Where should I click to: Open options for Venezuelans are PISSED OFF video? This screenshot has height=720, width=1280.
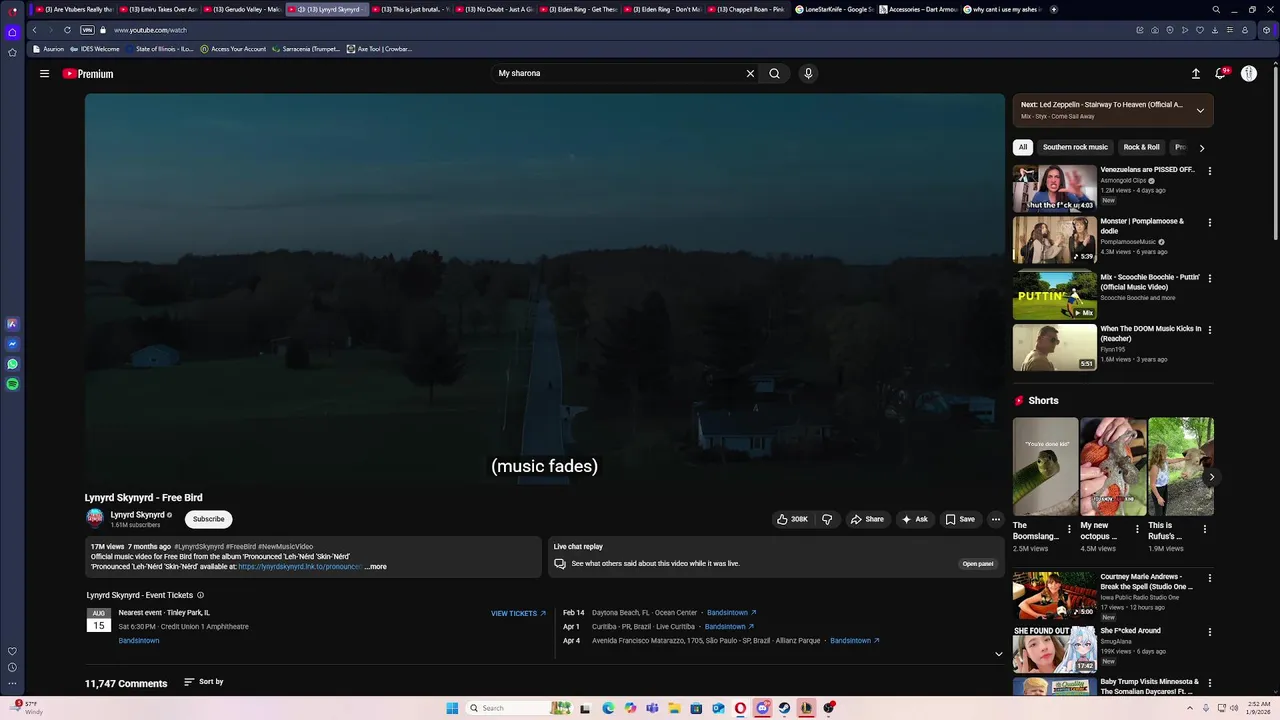coord(1210,171)
